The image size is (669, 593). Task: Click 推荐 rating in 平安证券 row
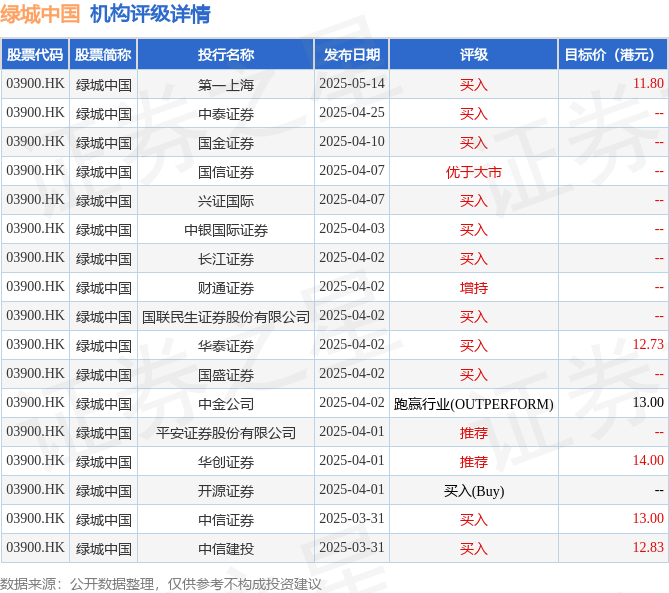pyautogui.click(x=474, y=433)
